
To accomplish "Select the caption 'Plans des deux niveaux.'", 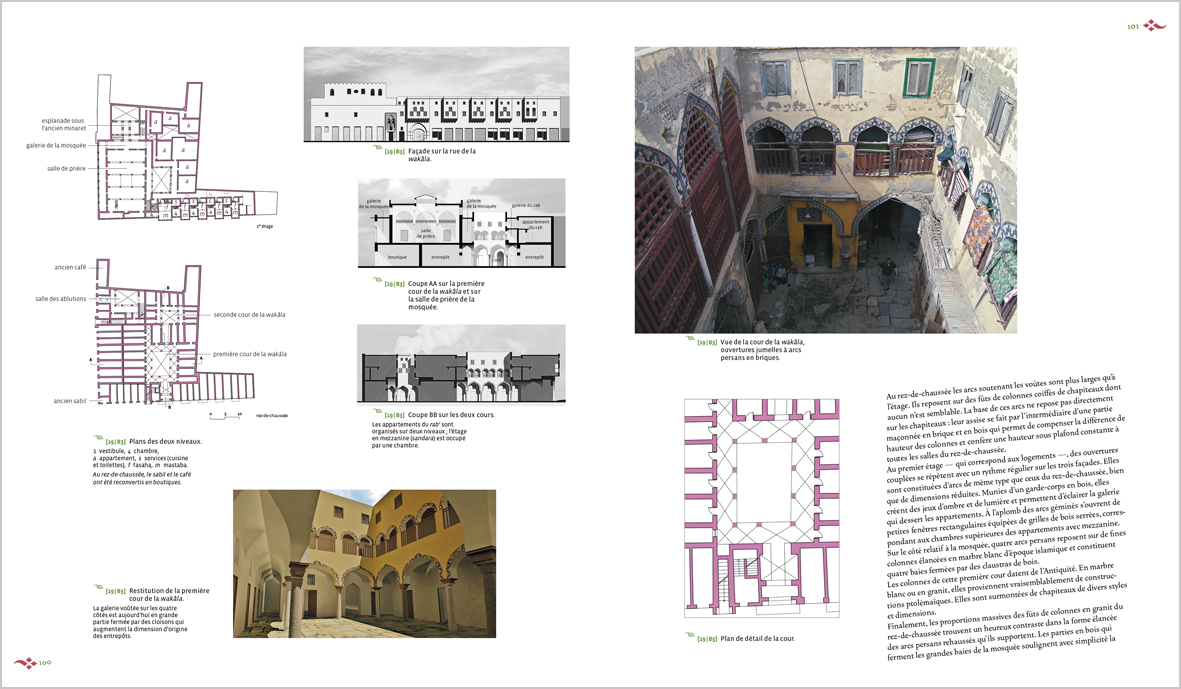I will coord(165,442).
